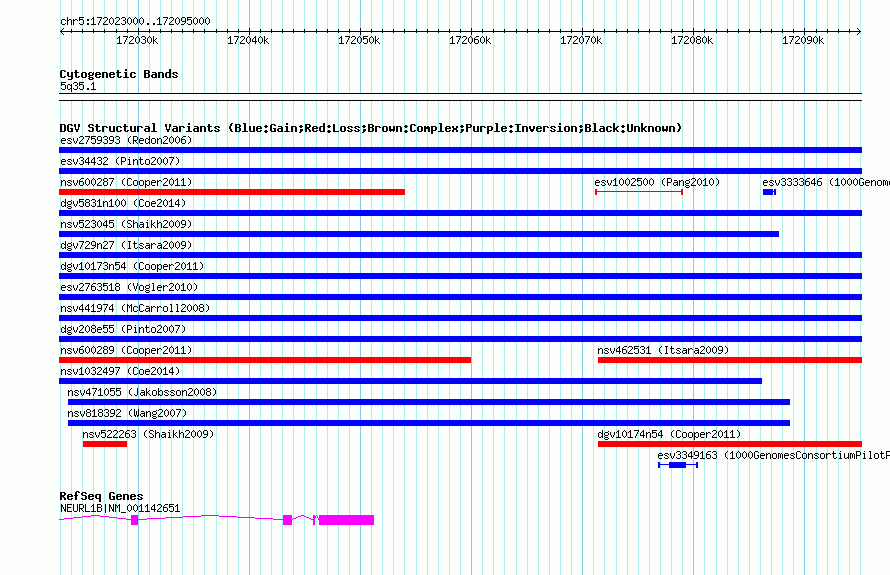This screenshot has height=575, width=890.
Task: Select the small blue esv3333646 feature glyph
Action: (769, 192)
